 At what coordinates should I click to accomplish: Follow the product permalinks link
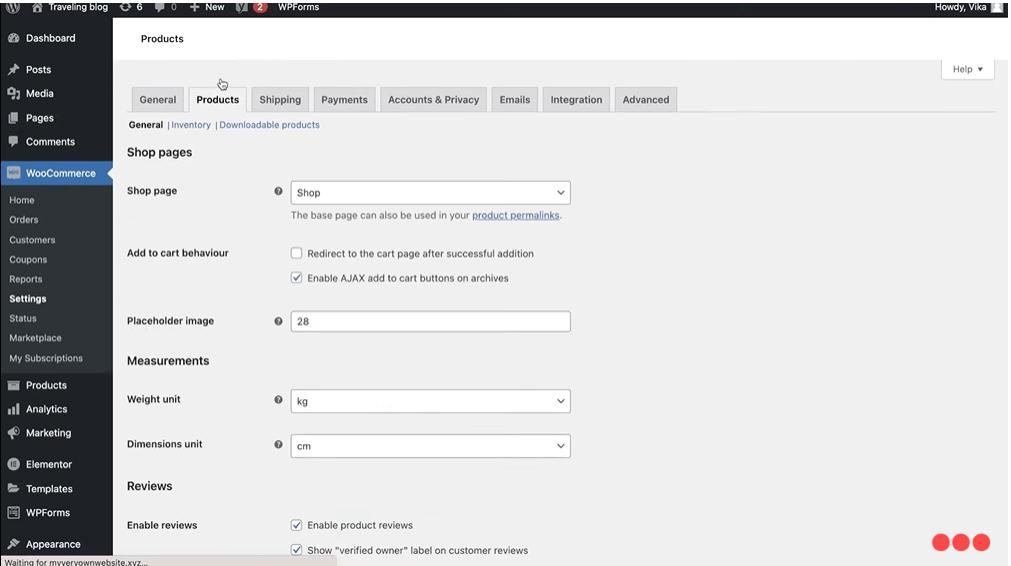coord(516,215)
